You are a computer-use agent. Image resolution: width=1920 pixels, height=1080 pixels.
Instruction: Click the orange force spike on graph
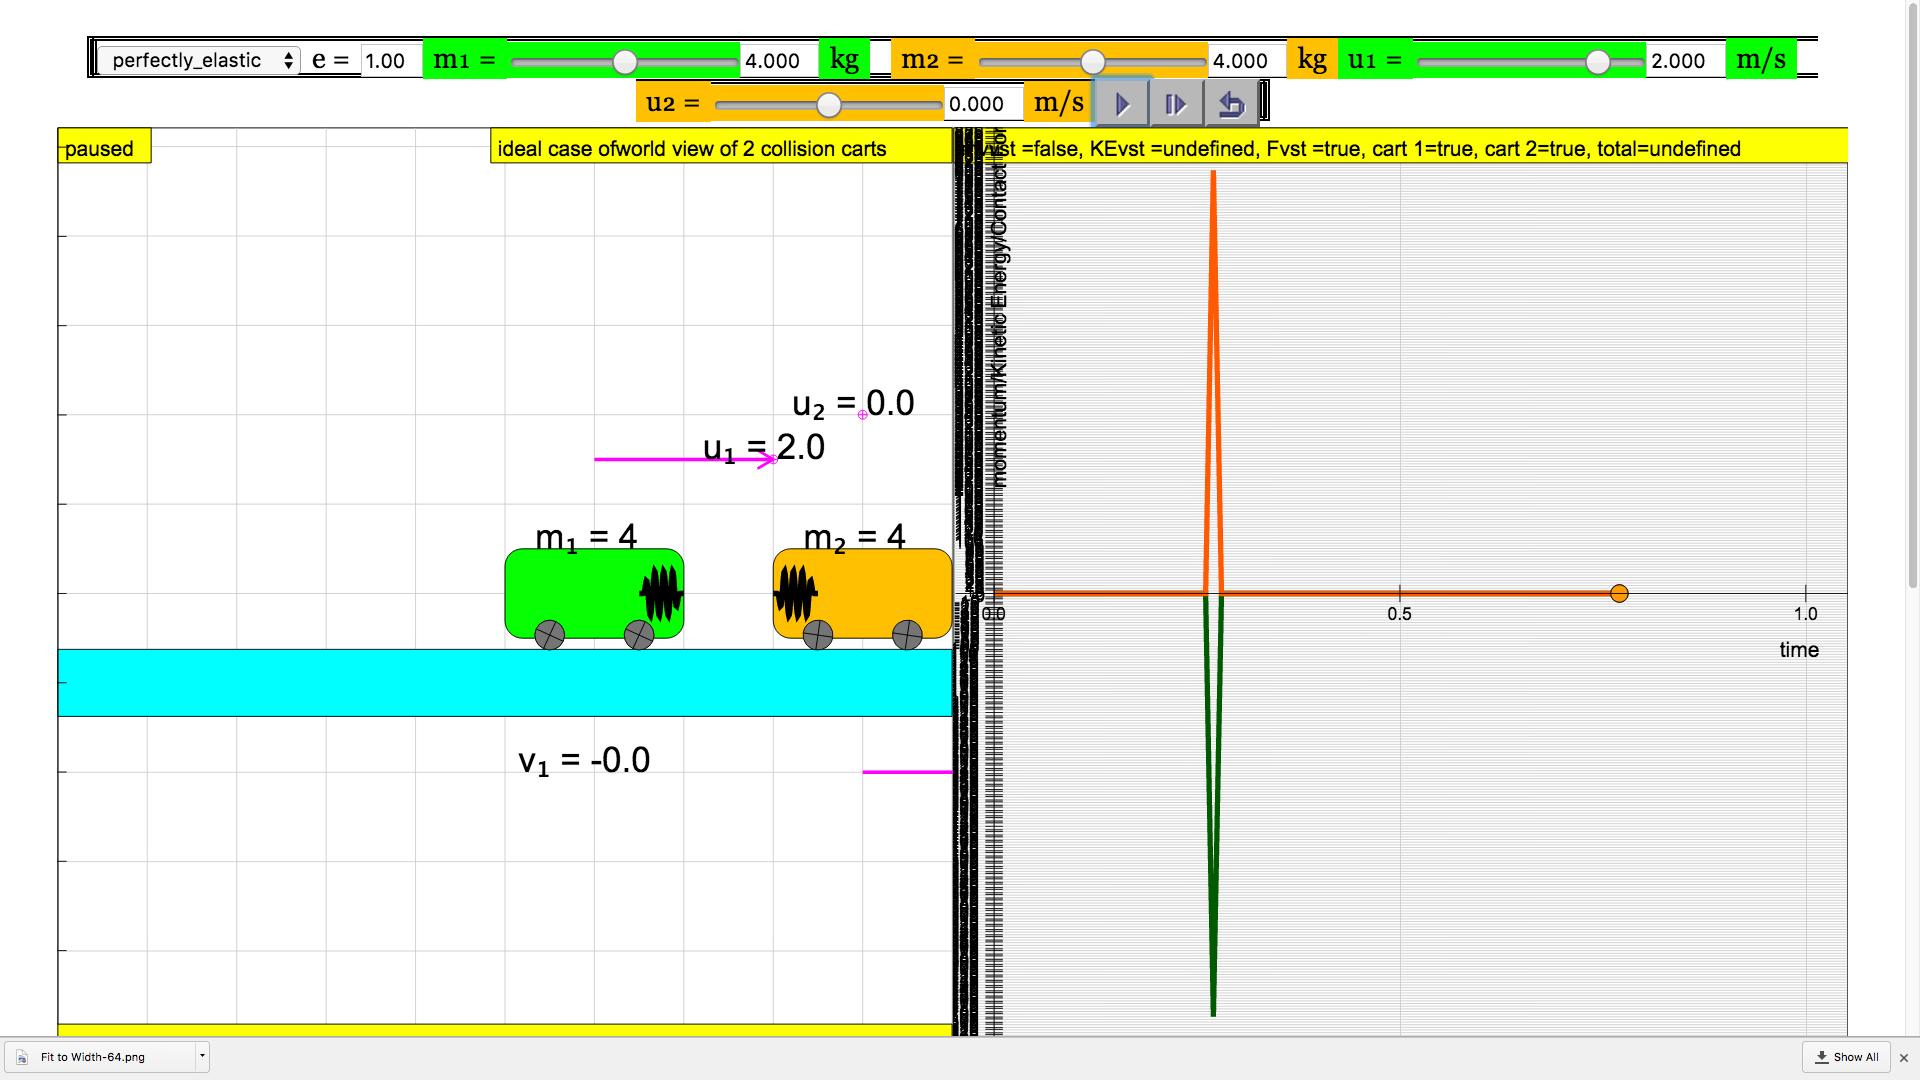pos(1213,380)
